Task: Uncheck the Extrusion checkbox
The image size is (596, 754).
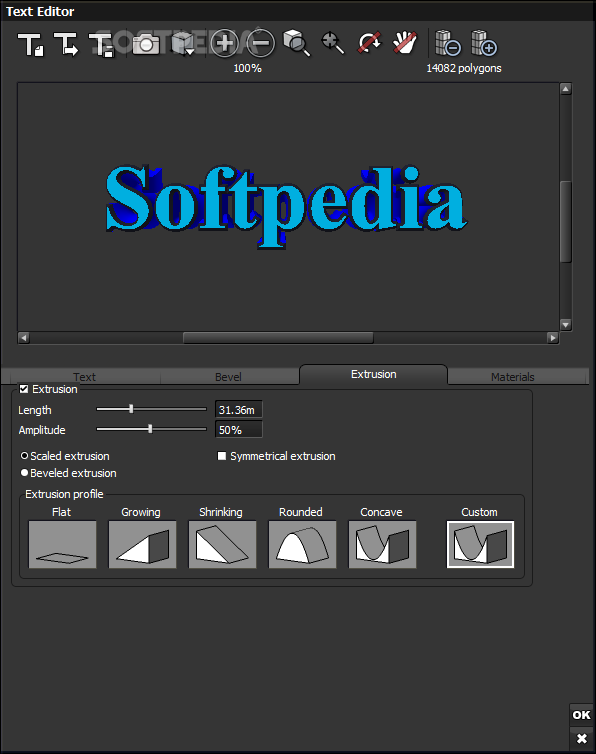Action: pos(24,389)
